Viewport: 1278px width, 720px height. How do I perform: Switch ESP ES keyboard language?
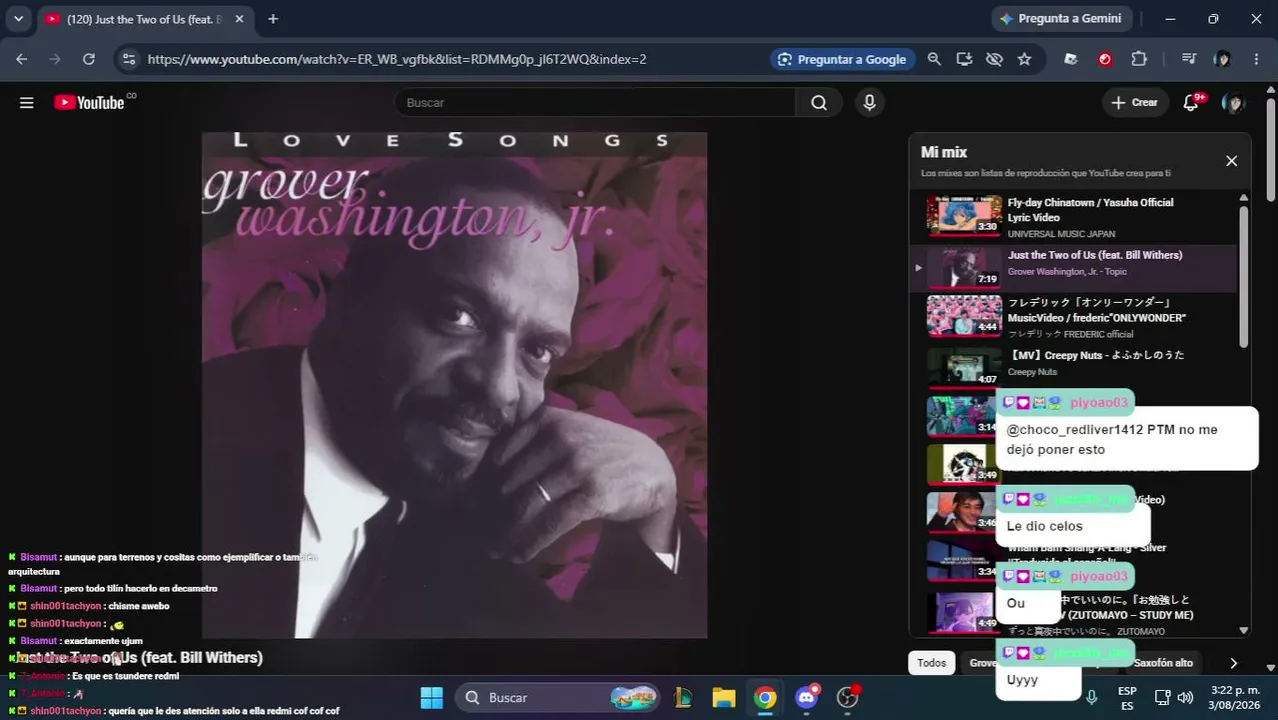[x=1127, y=698]
